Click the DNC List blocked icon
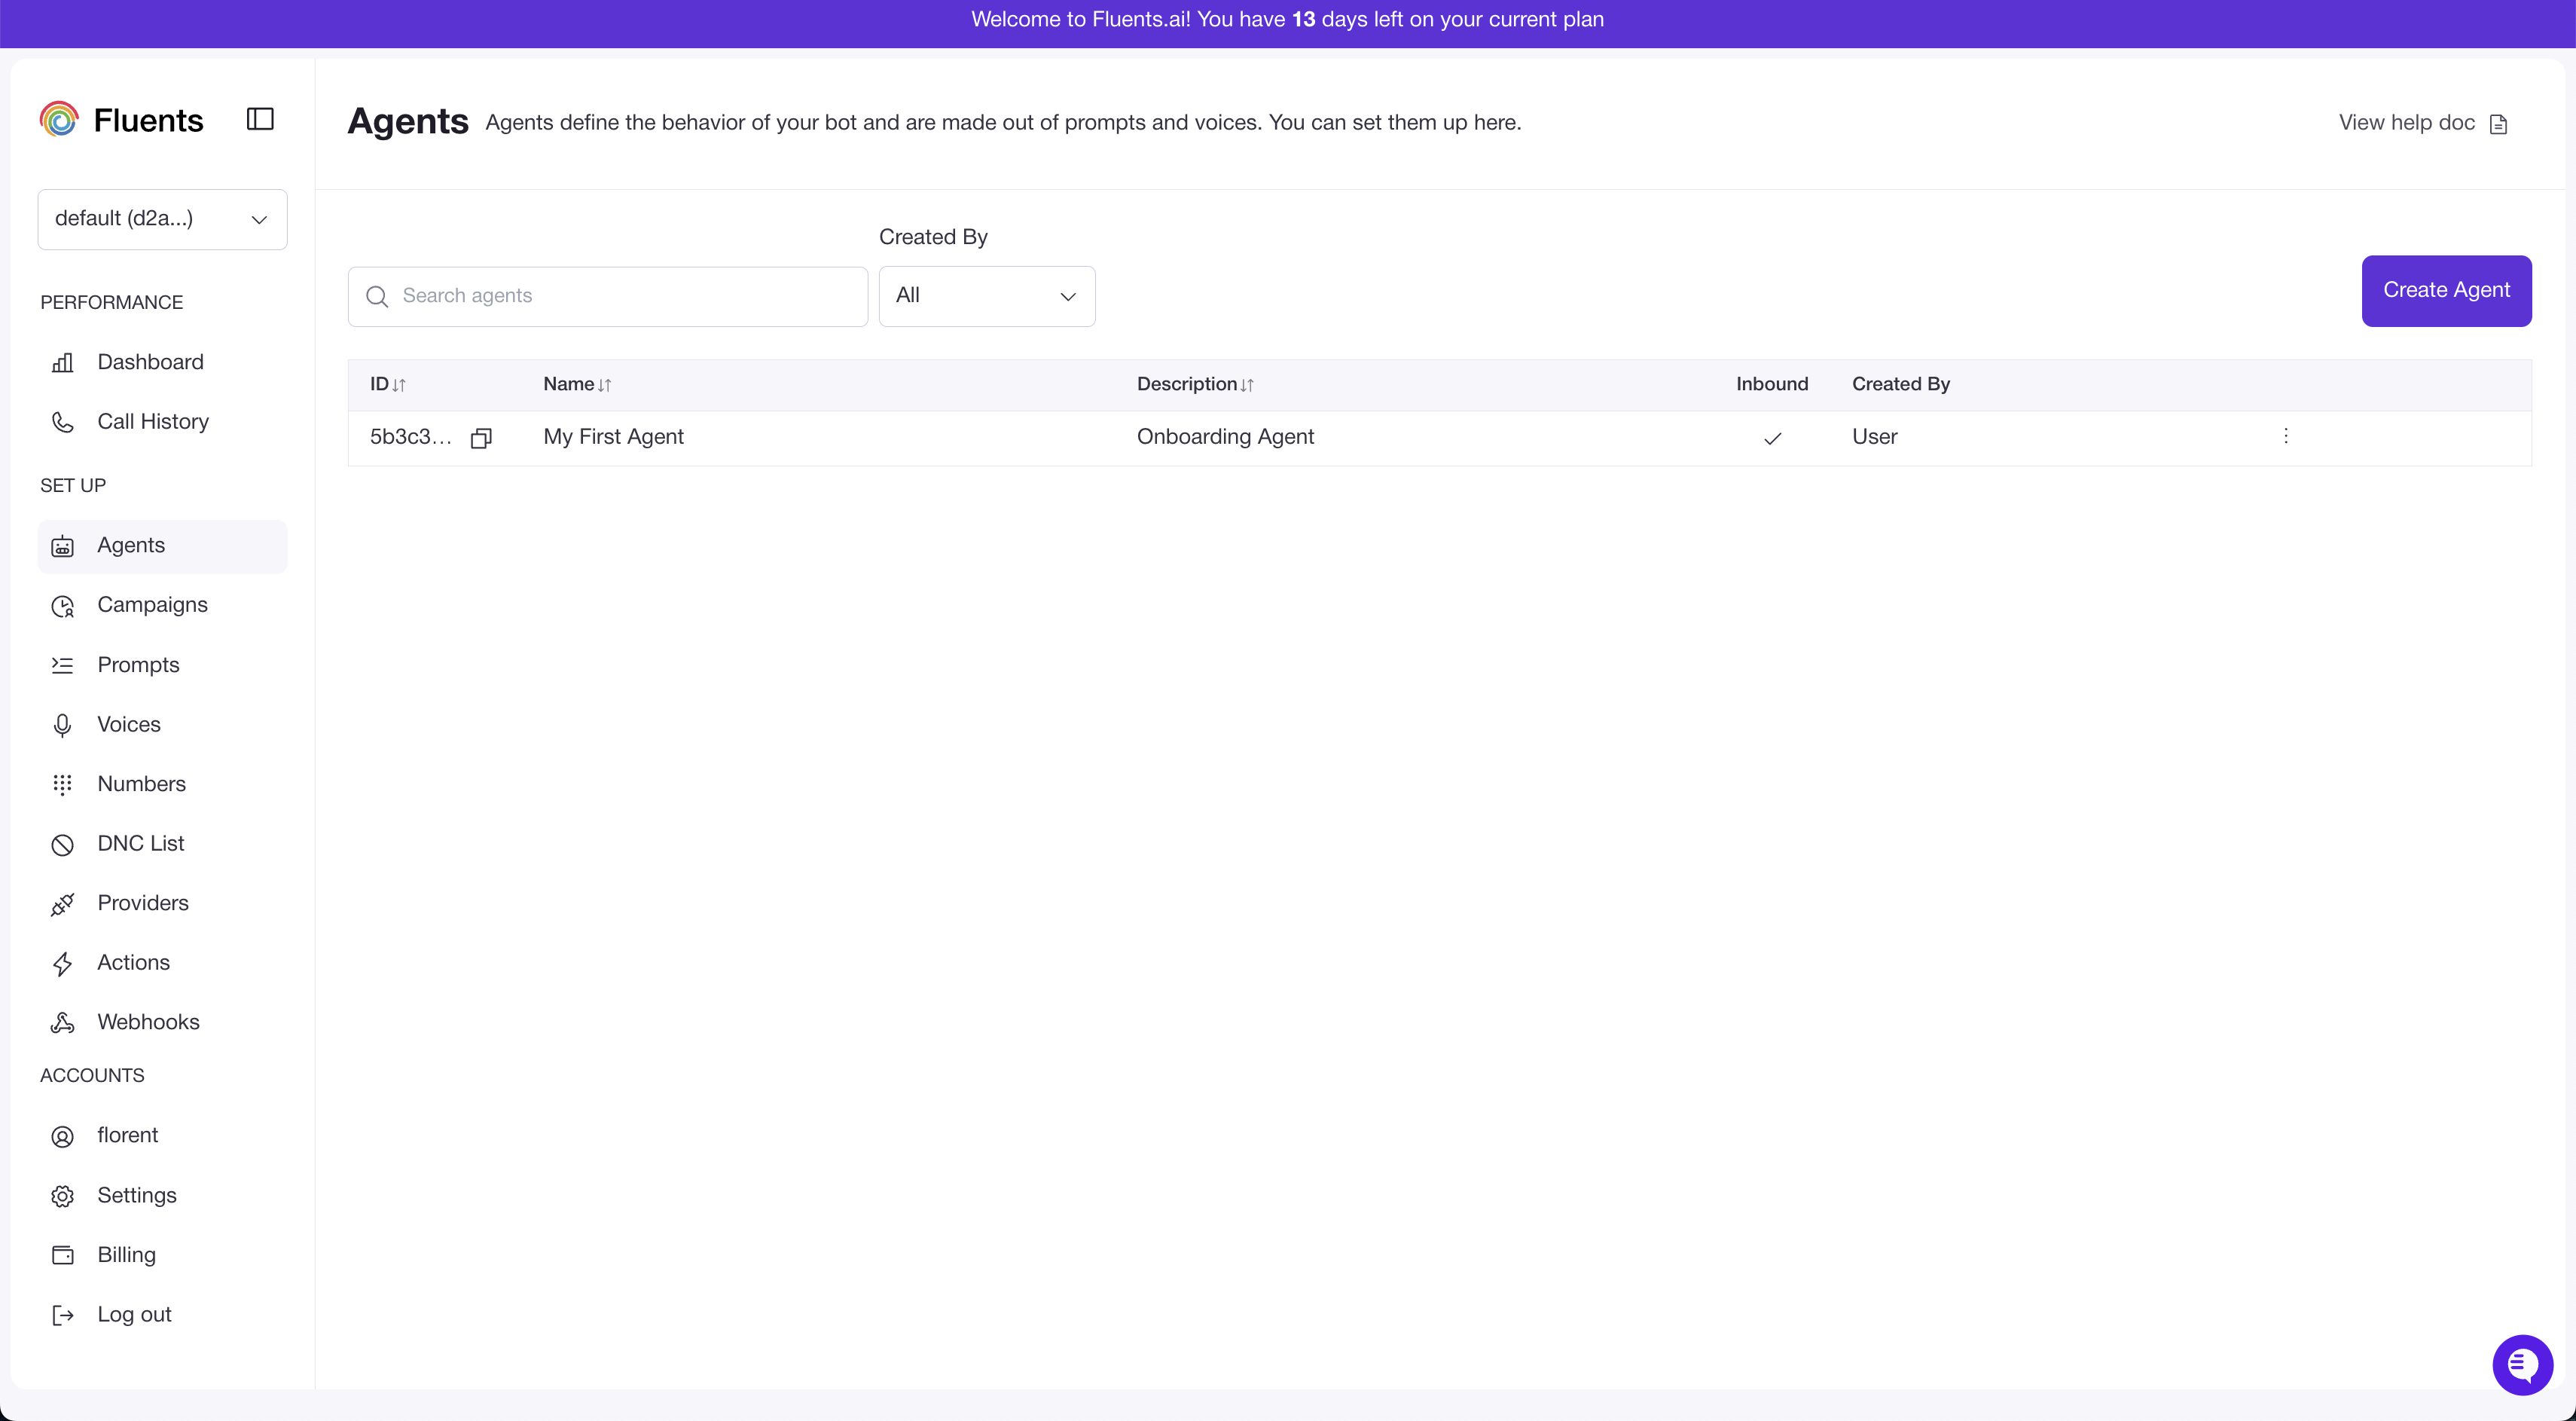The height and width of the screenshot is (1421, 2576). 62,844
